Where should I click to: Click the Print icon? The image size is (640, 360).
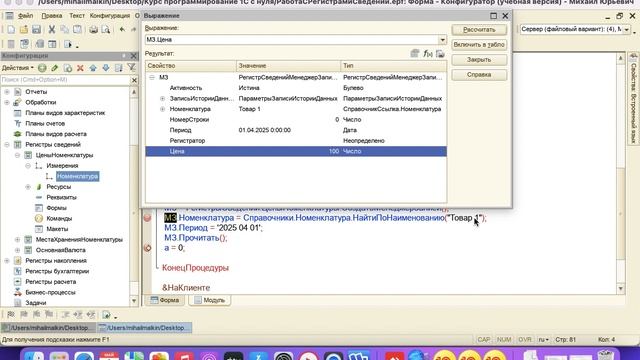coord(93,29)
